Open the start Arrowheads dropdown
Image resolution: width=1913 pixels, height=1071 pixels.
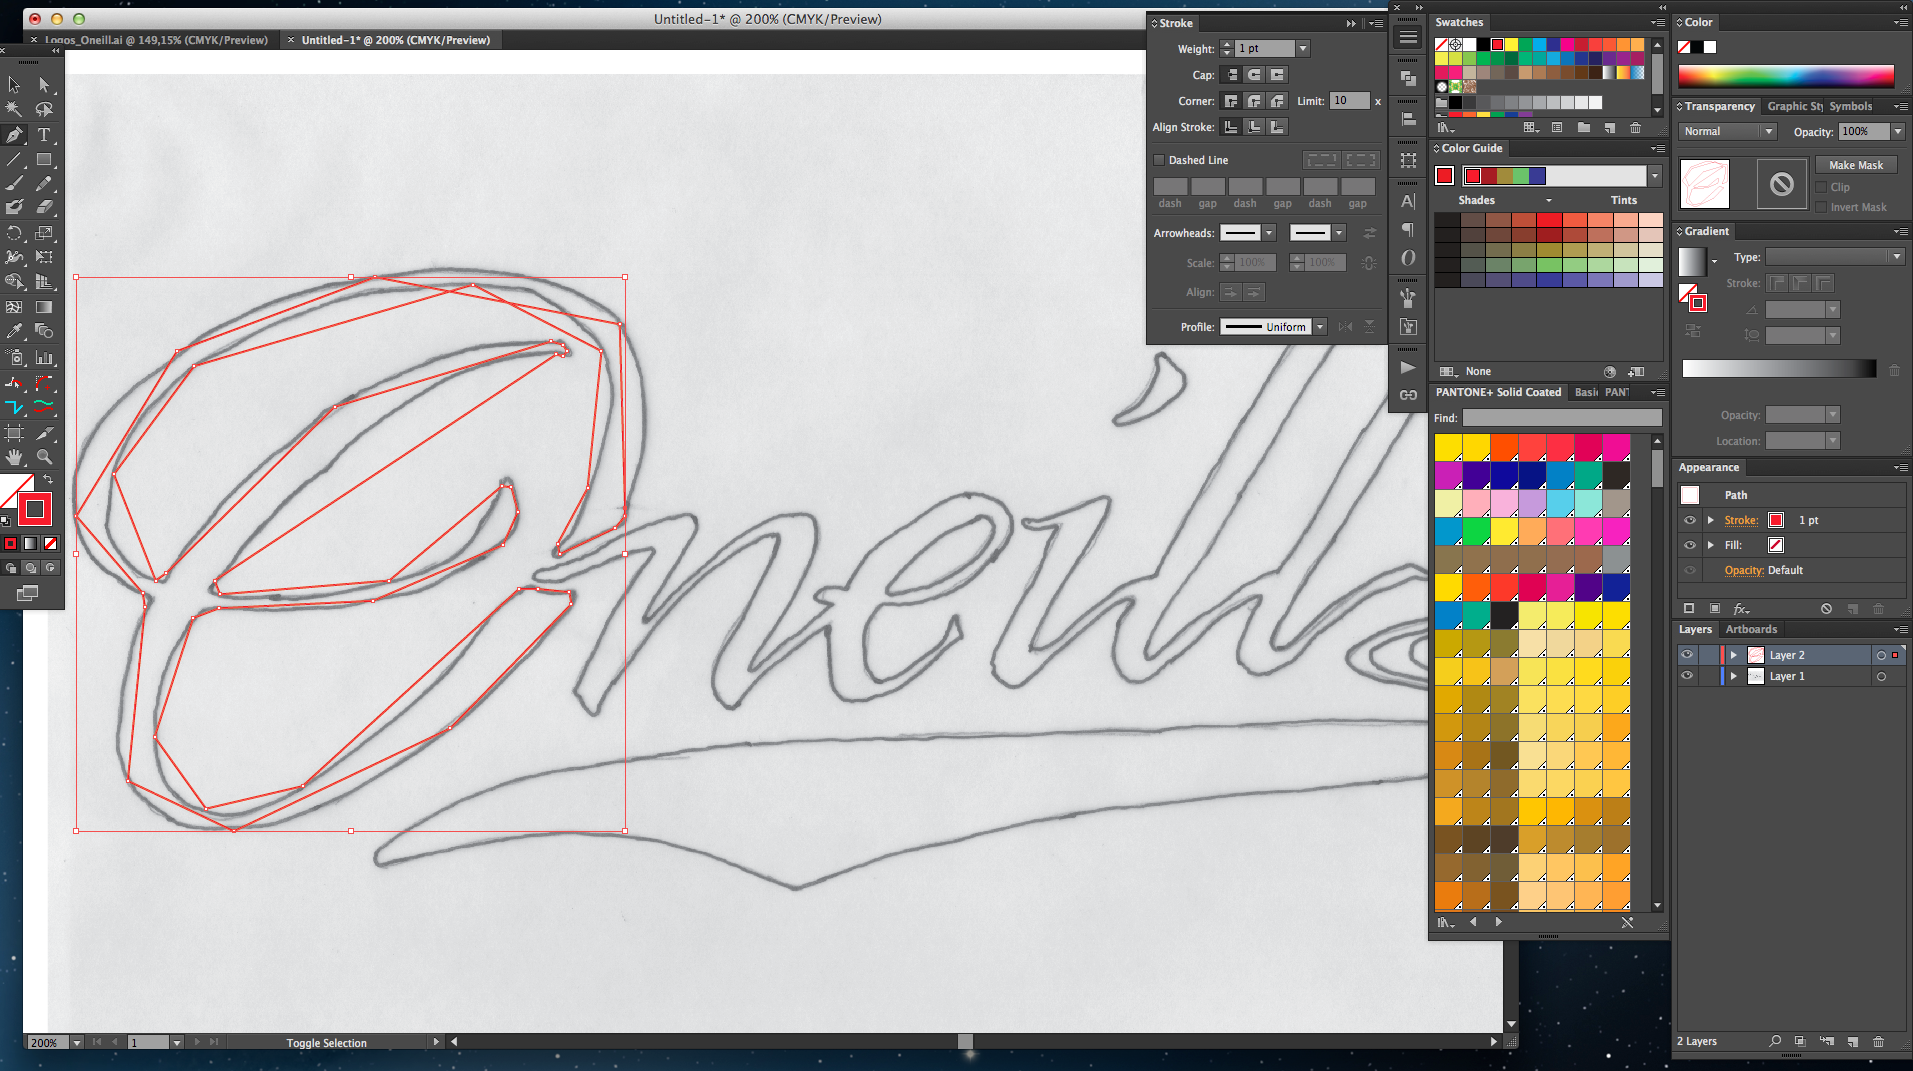(1269, 233)
